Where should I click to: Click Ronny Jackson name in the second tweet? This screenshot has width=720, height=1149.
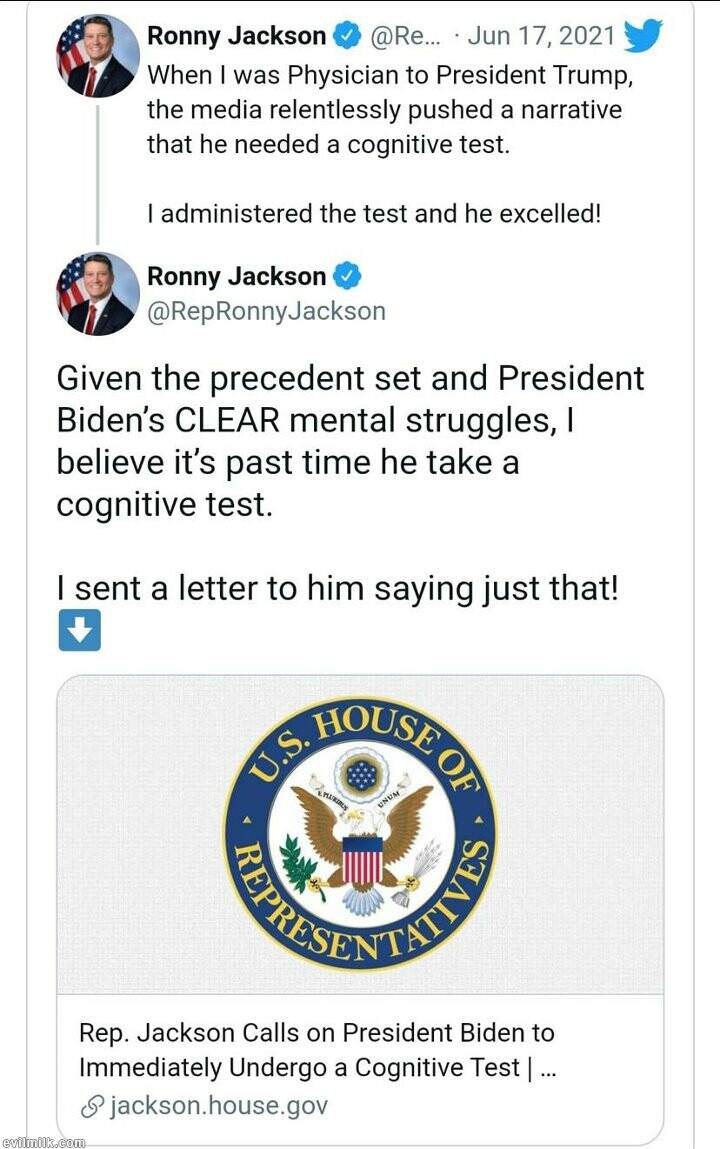coord(236,276)
